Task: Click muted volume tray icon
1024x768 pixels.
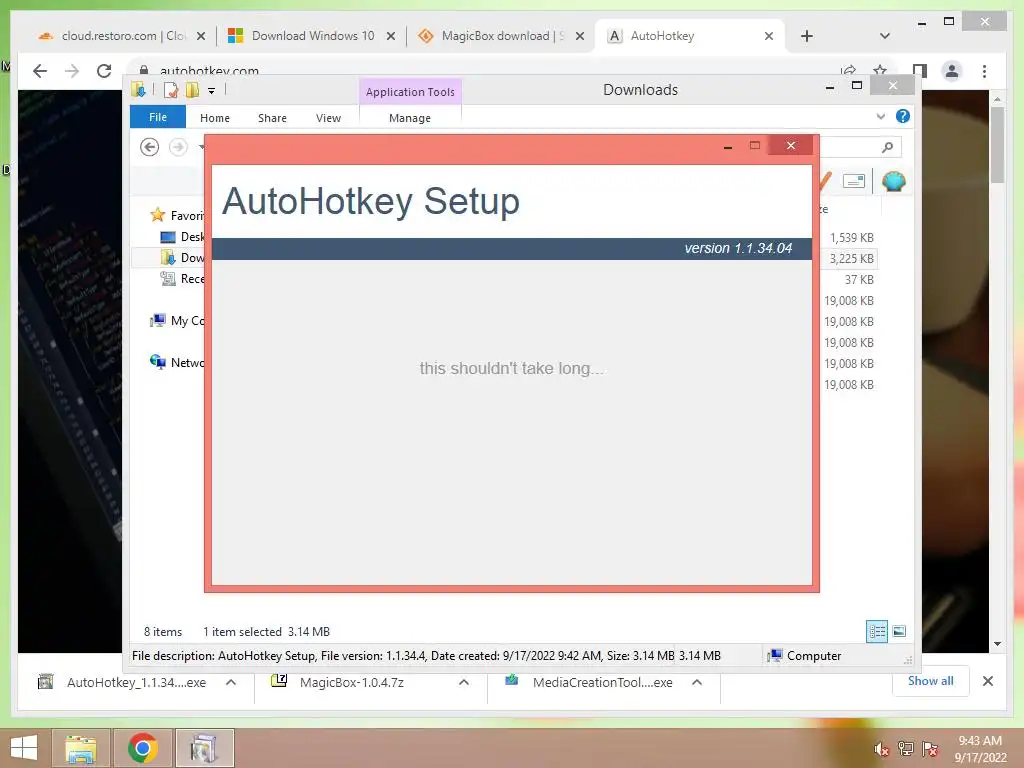Action: coord(882,749)
